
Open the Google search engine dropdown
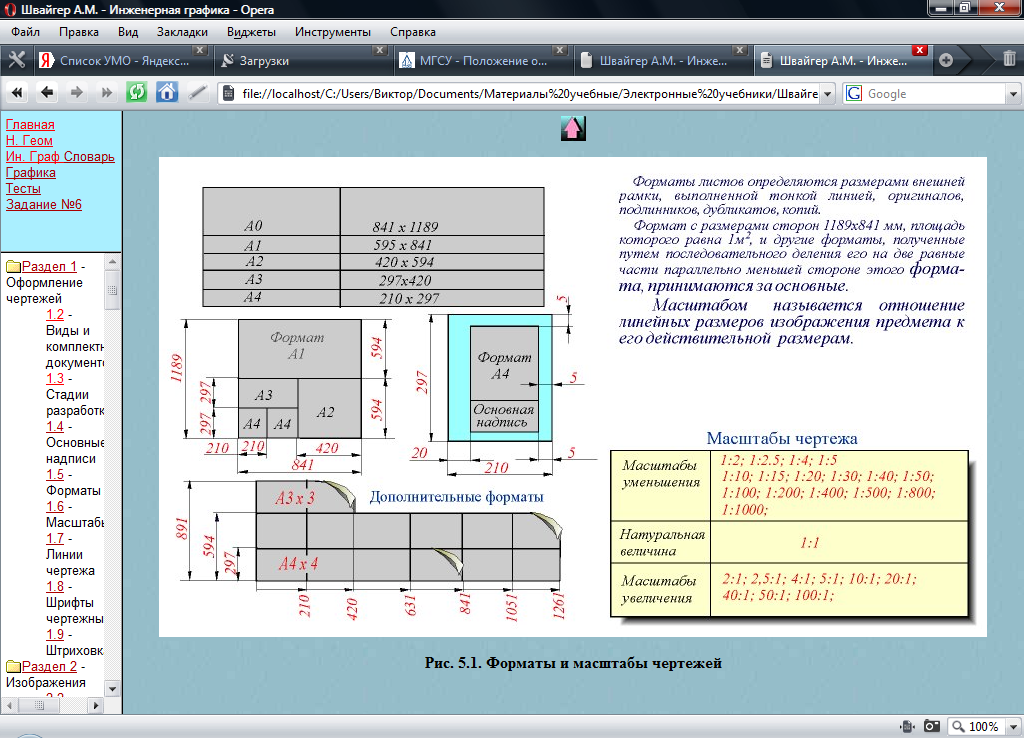coord(1013,93)
